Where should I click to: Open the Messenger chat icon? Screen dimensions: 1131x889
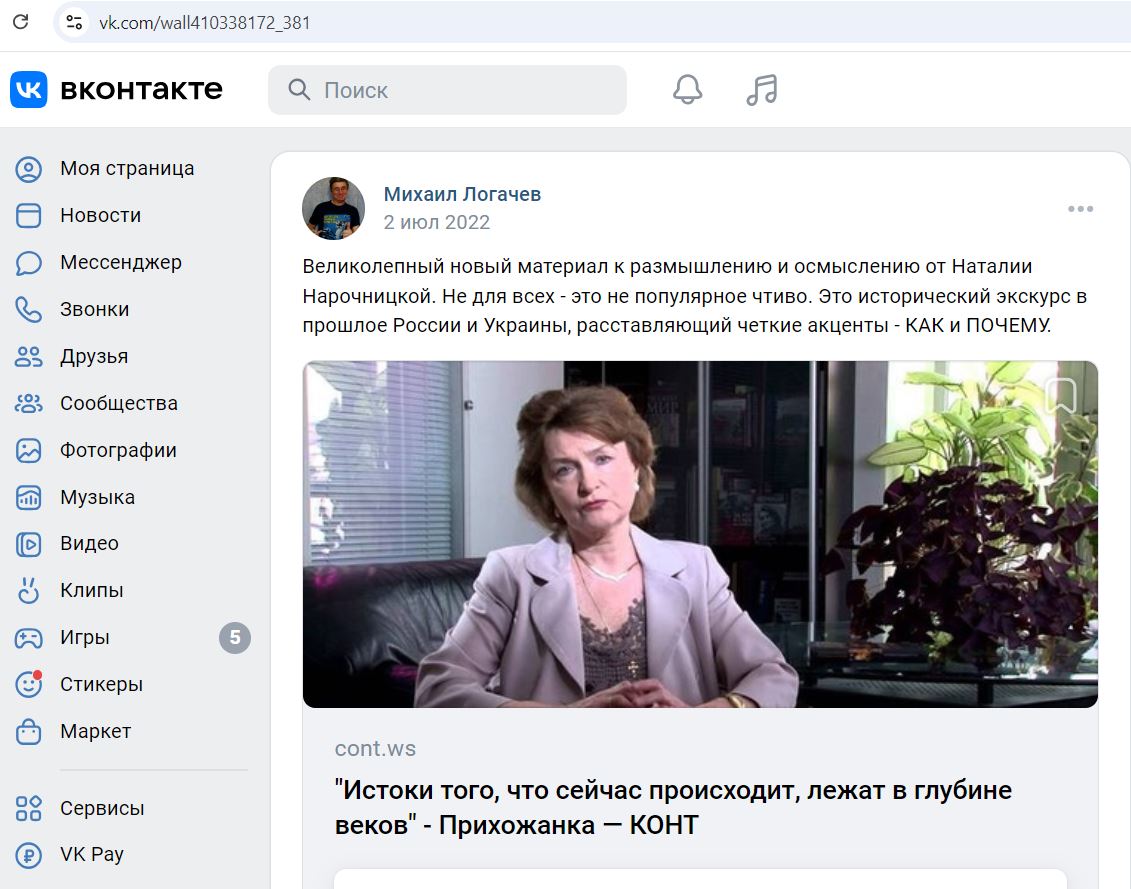click(29, 263)
